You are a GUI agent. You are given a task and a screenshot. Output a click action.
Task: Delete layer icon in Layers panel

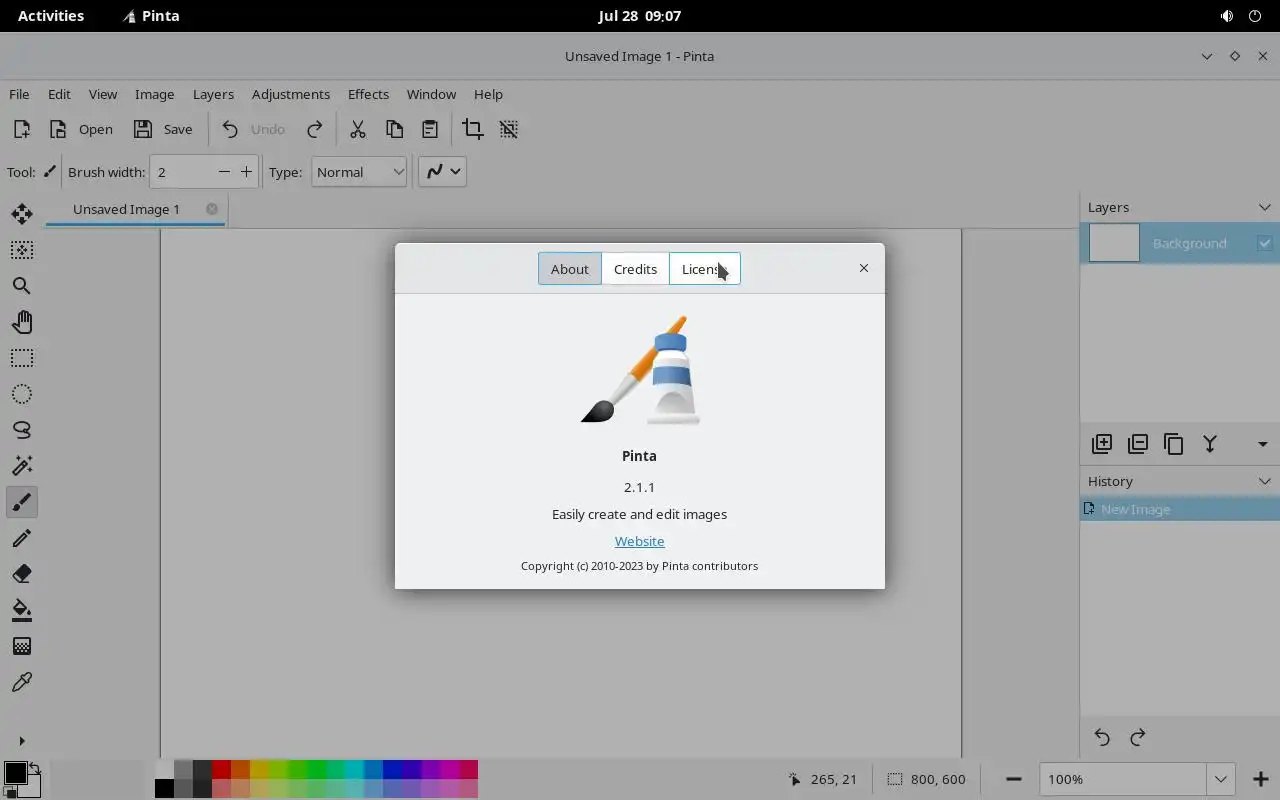pyautogui.click(x=1138, y=444)
